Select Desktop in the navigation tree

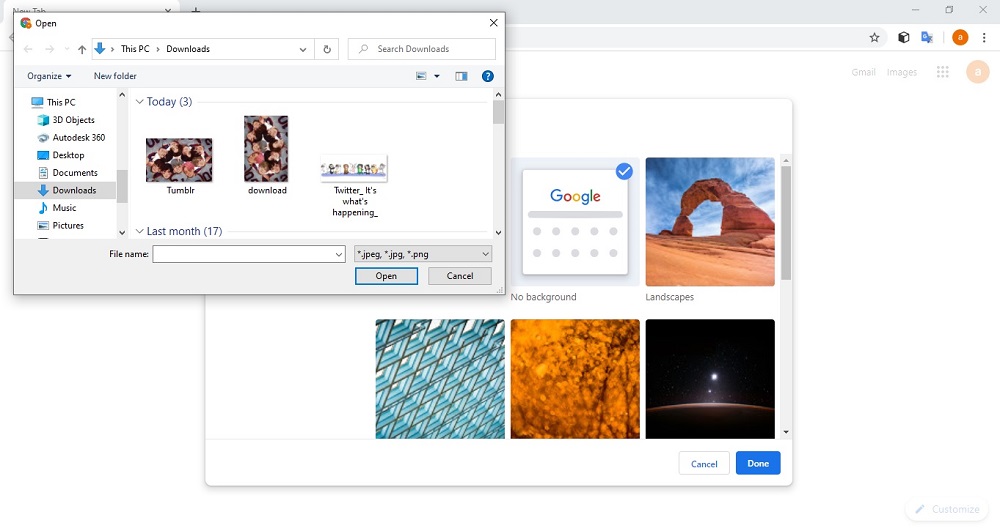(68, 155)
